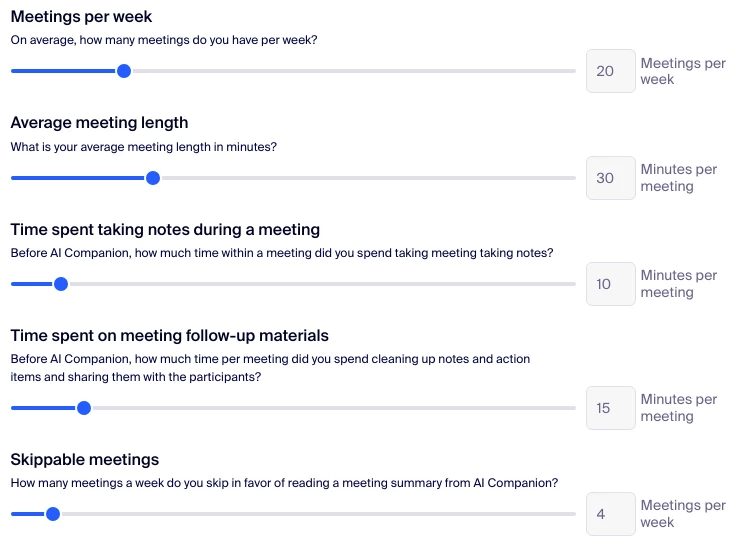Click the "Skippable meetings" heading
The image size is (733, 545).
[x=85, y=460]
